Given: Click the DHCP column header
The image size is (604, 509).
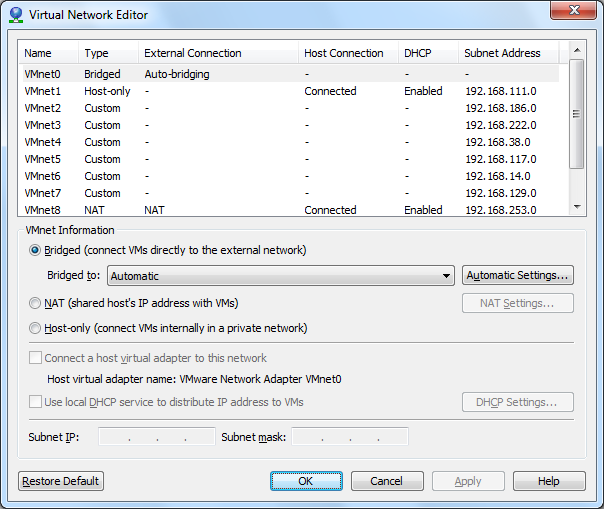Looking at the screenshot, I should click(428, 53).
